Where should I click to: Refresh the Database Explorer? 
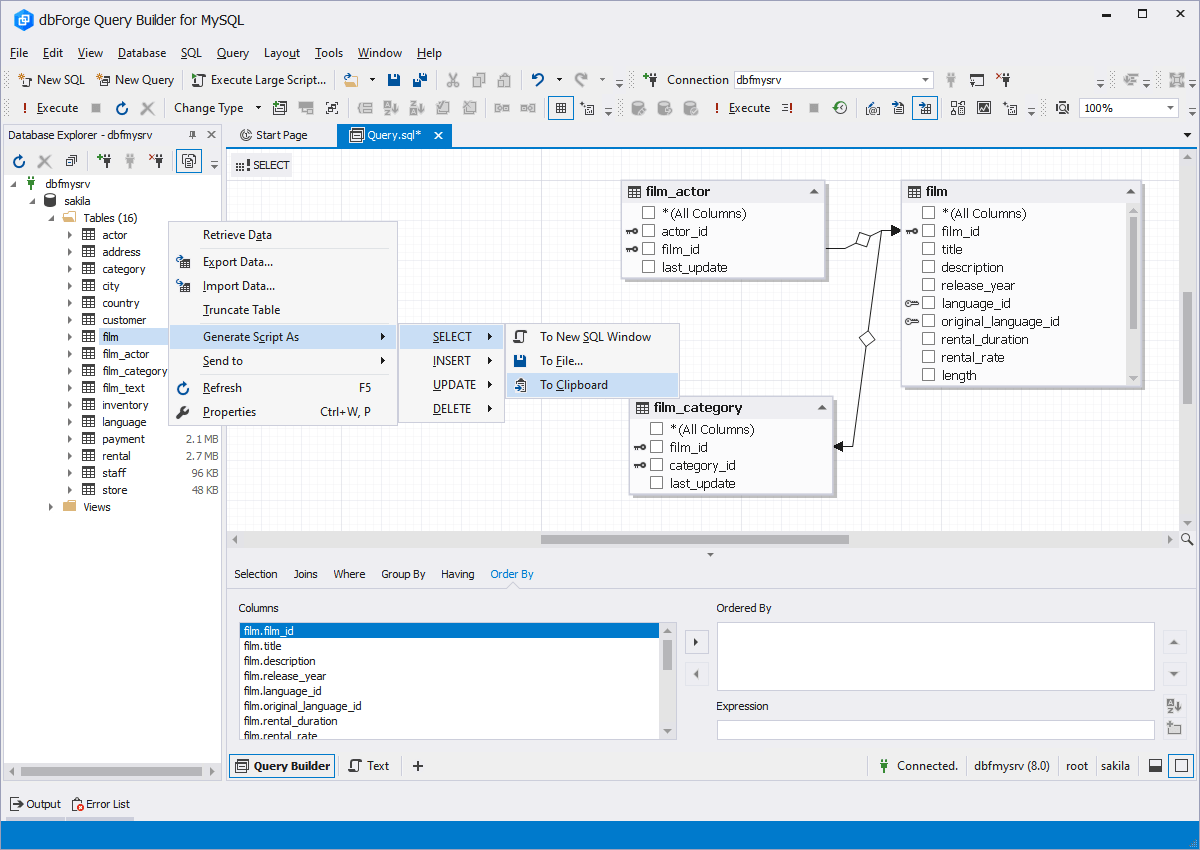point(18,160)
